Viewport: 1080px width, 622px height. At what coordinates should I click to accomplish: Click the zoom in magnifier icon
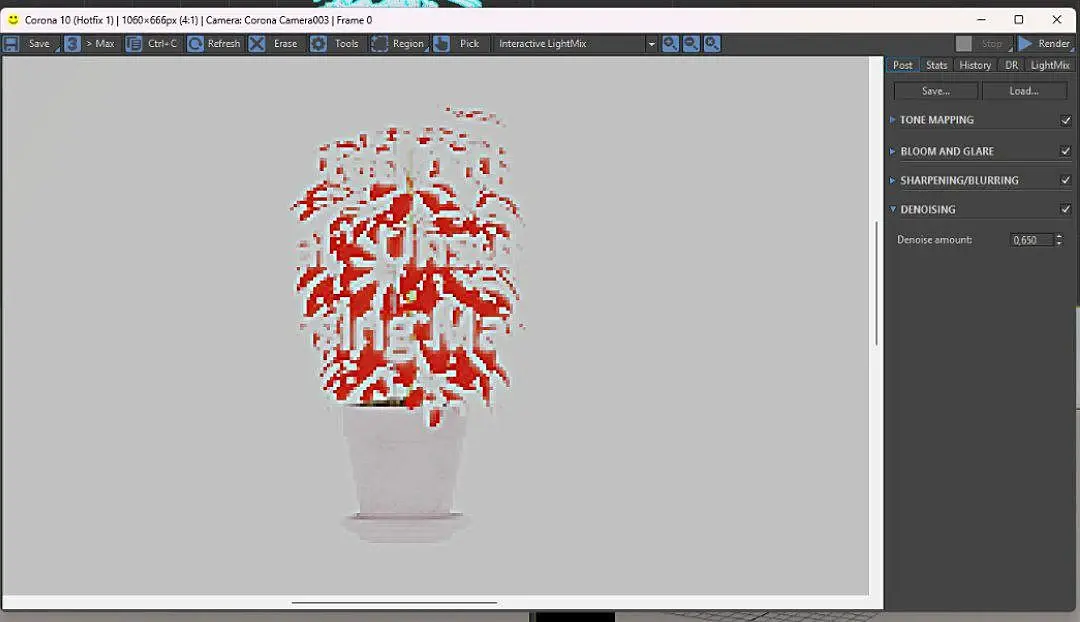point(670,44)
